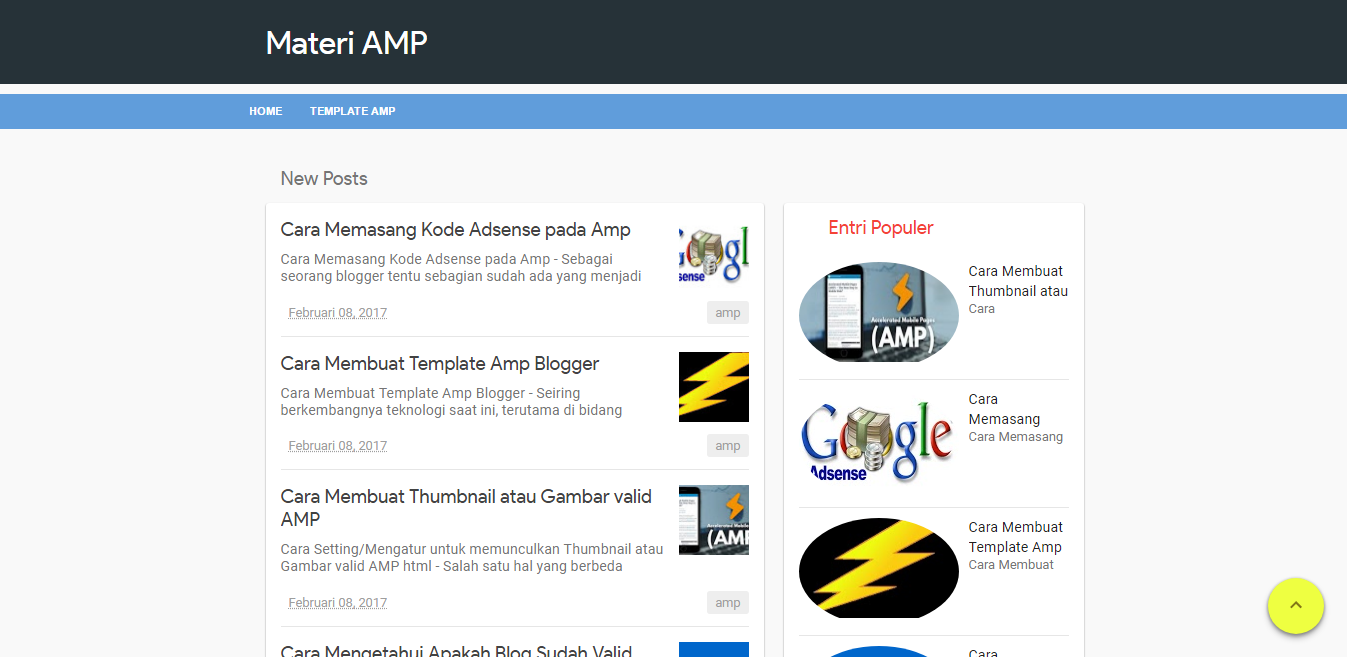Open the Materi AMP site title

346,42
